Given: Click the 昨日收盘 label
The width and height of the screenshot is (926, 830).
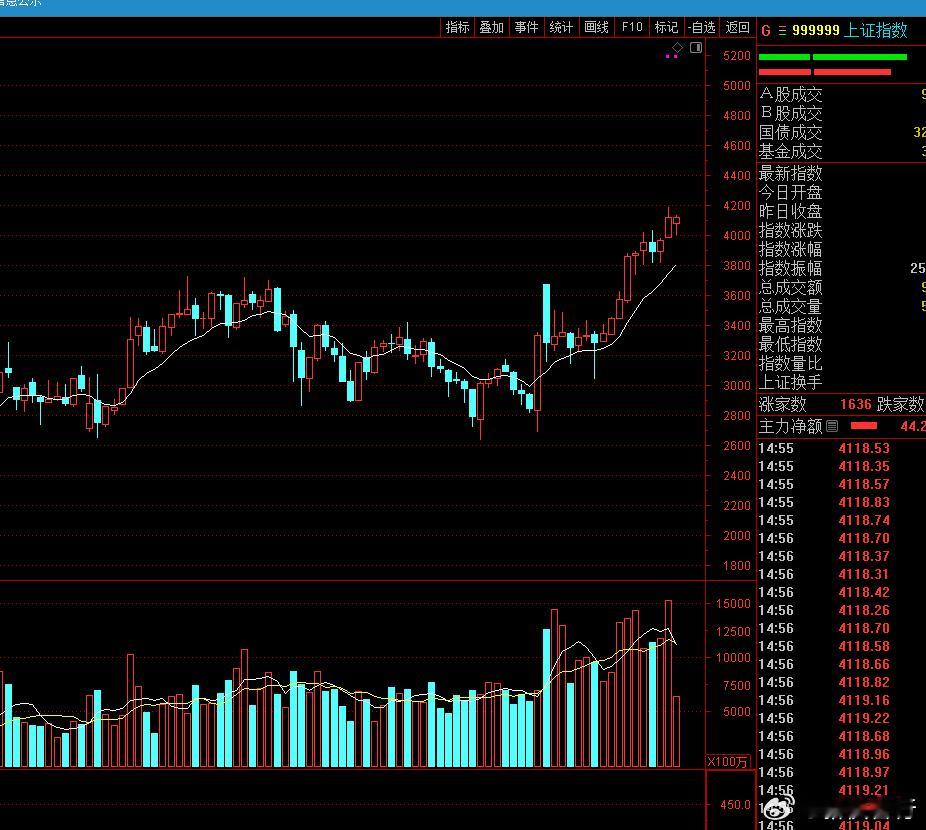Looking at the screenshot, I should (790, 211).
